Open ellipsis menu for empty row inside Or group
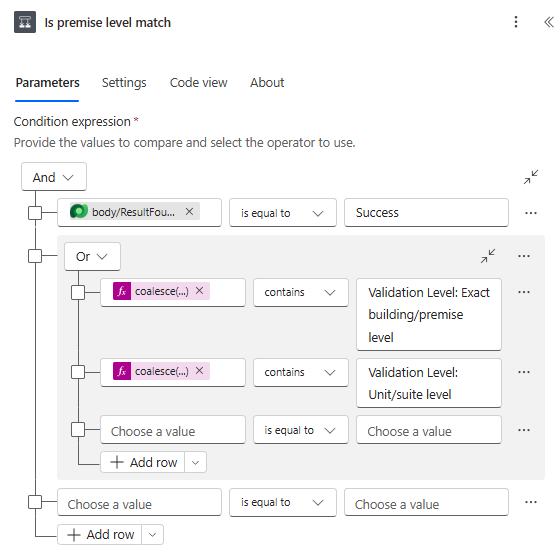554x560 pixels. [x=524, y=430]
